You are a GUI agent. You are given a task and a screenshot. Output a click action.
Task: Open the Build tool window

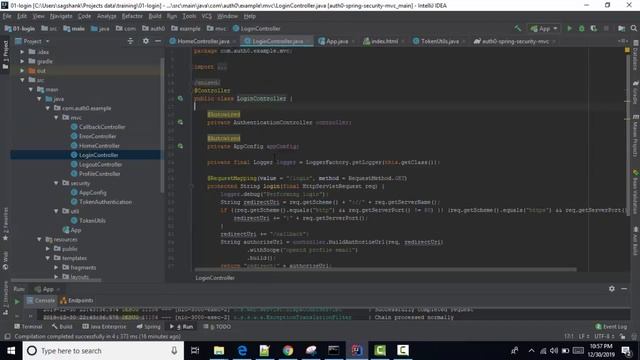tap(62, 327)
